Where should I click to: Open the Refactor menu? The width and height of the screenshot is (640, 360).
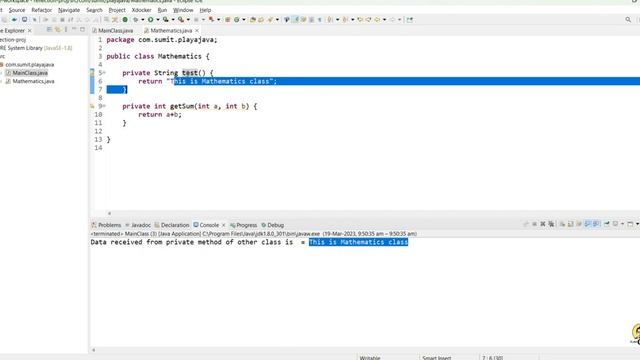[42, 10]
